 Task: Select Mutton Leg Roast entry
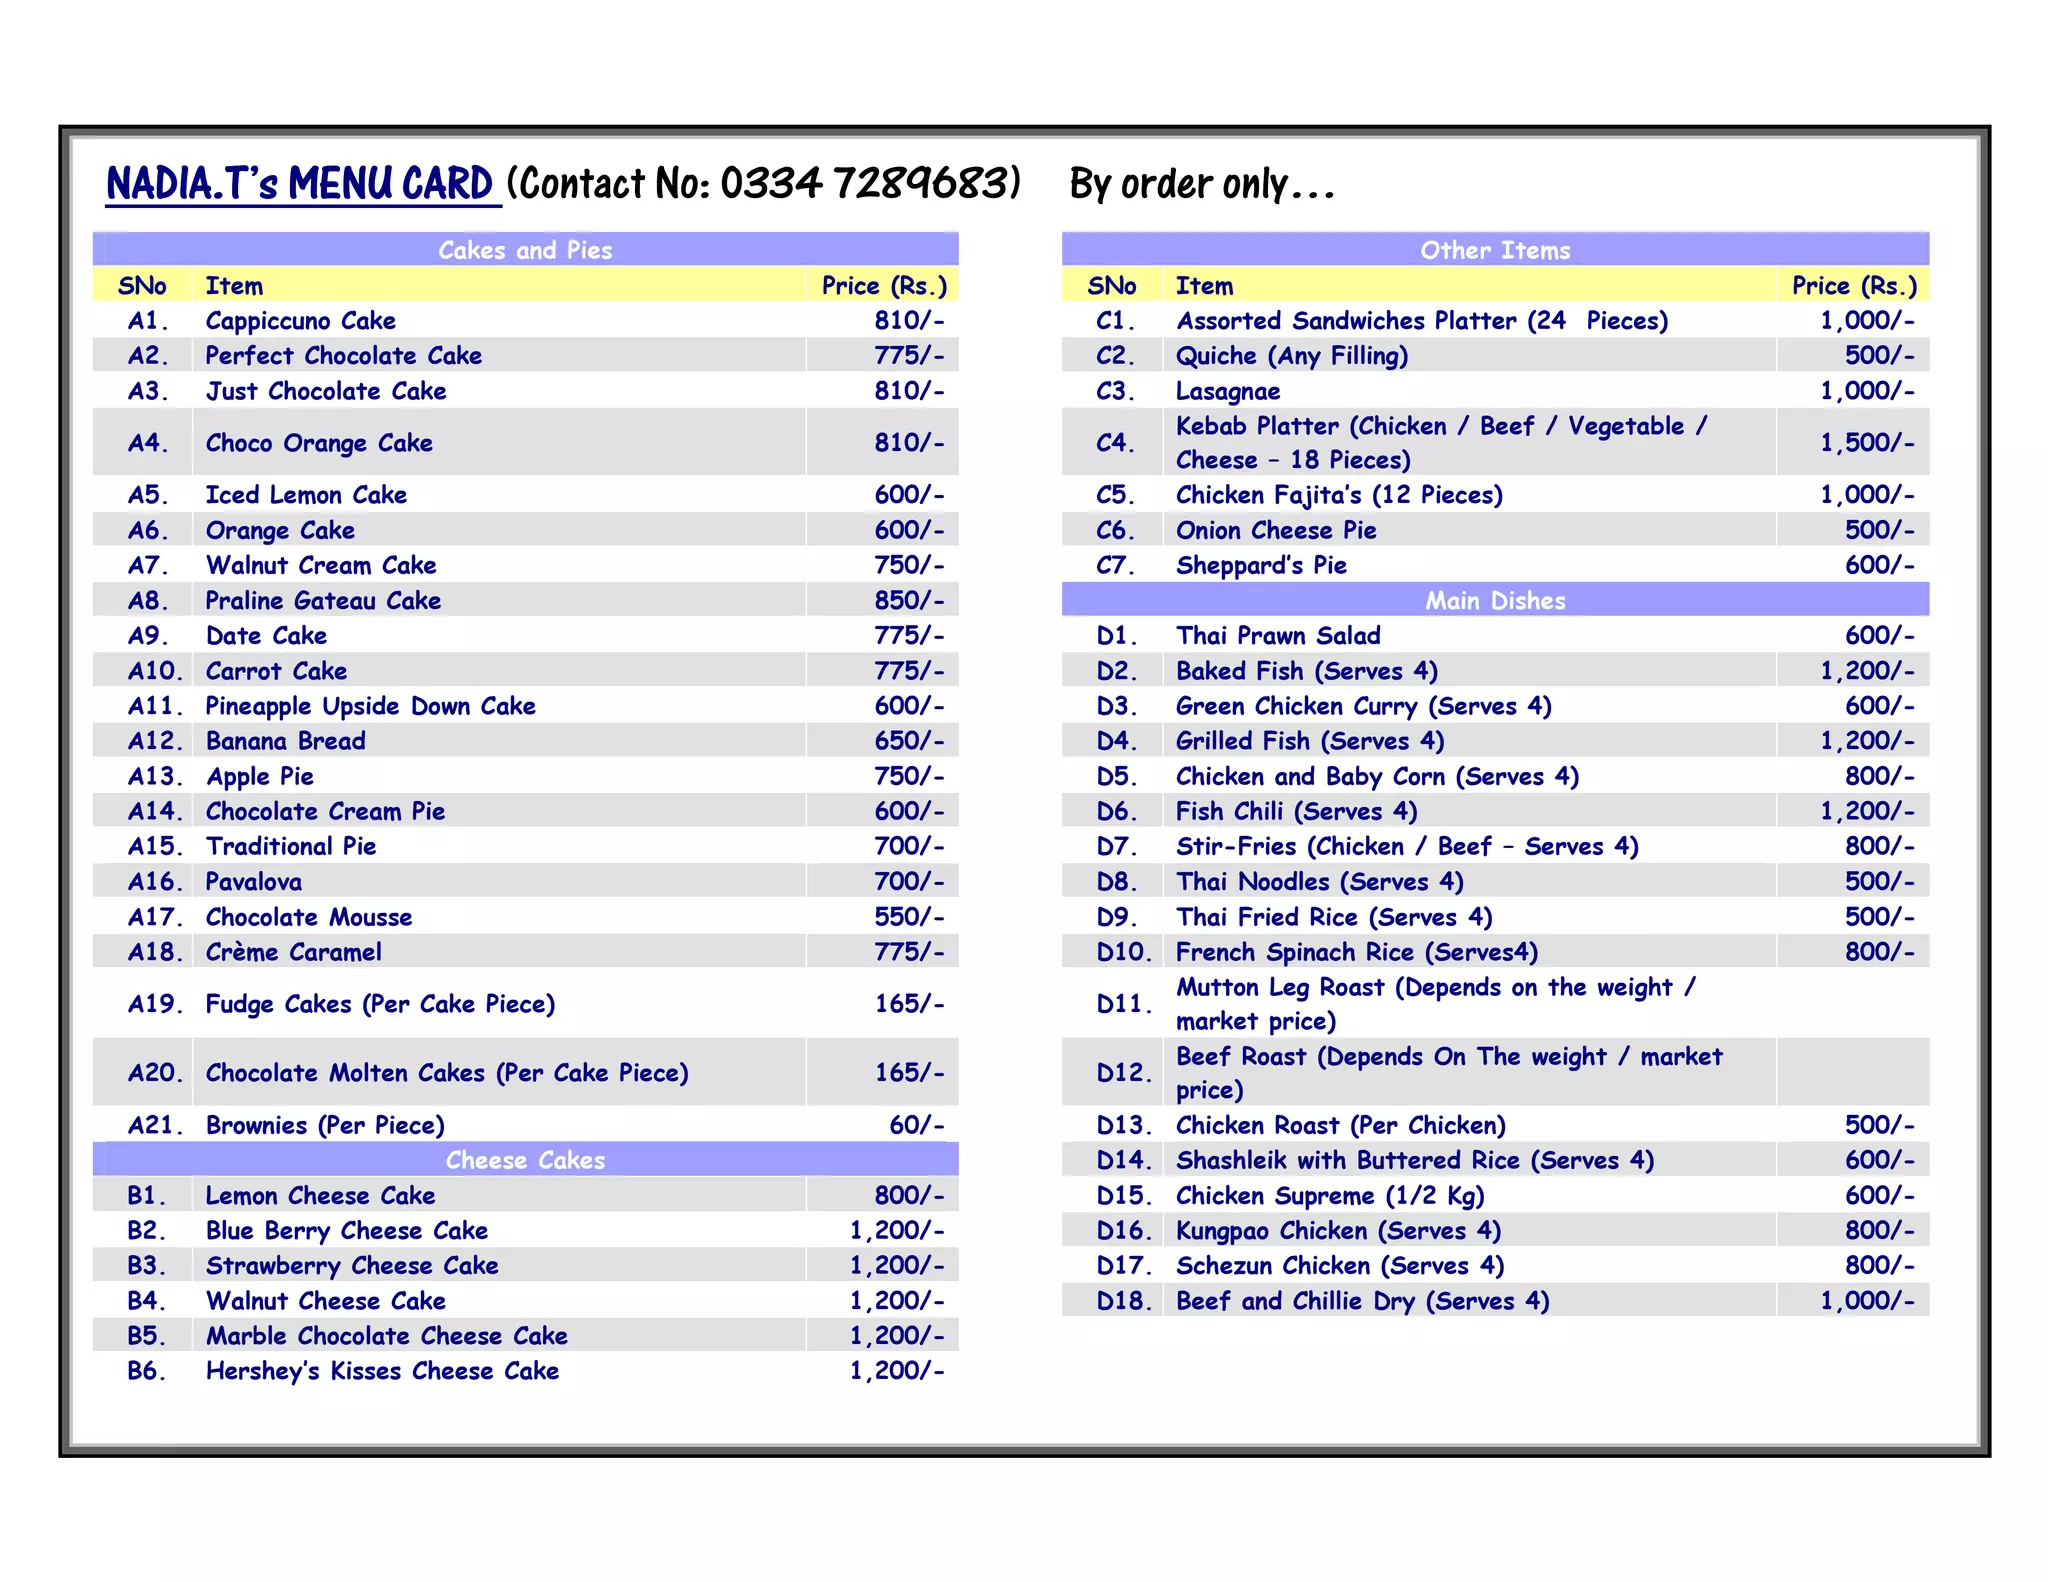pos(1434,1003)
